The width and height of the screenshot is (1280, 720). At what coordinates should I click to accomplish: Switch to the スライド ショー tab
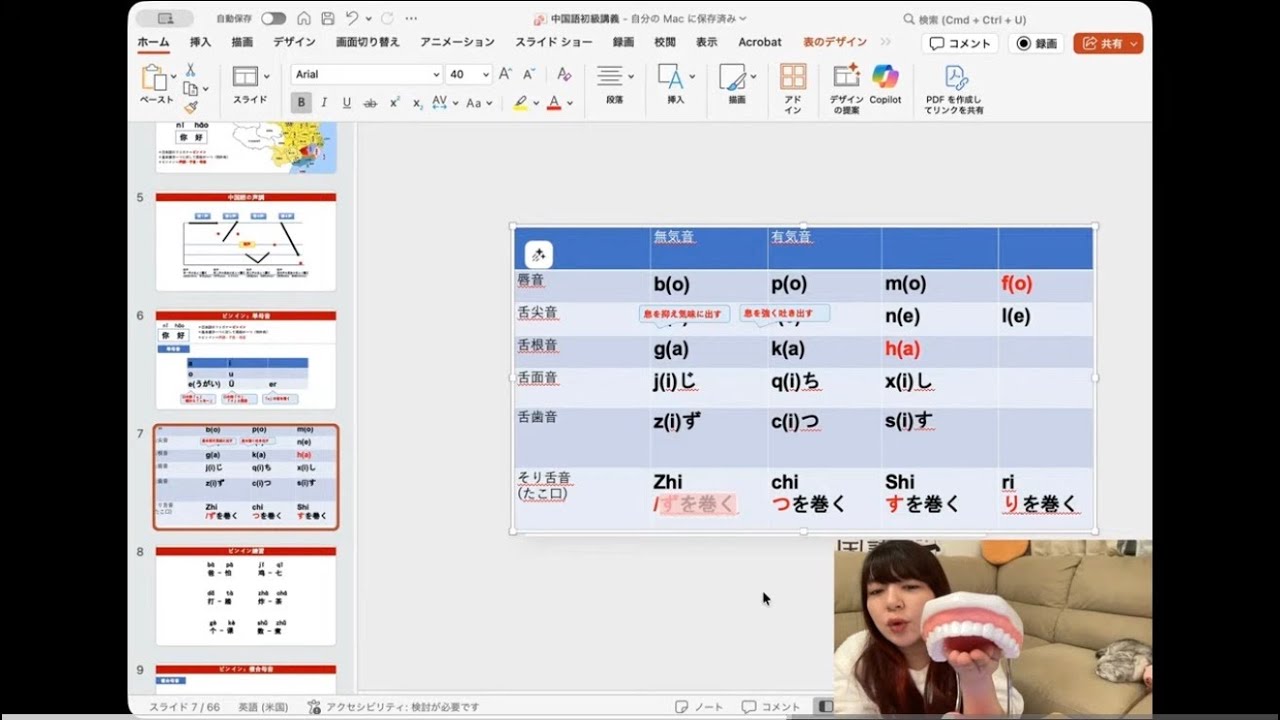point(554,42)
